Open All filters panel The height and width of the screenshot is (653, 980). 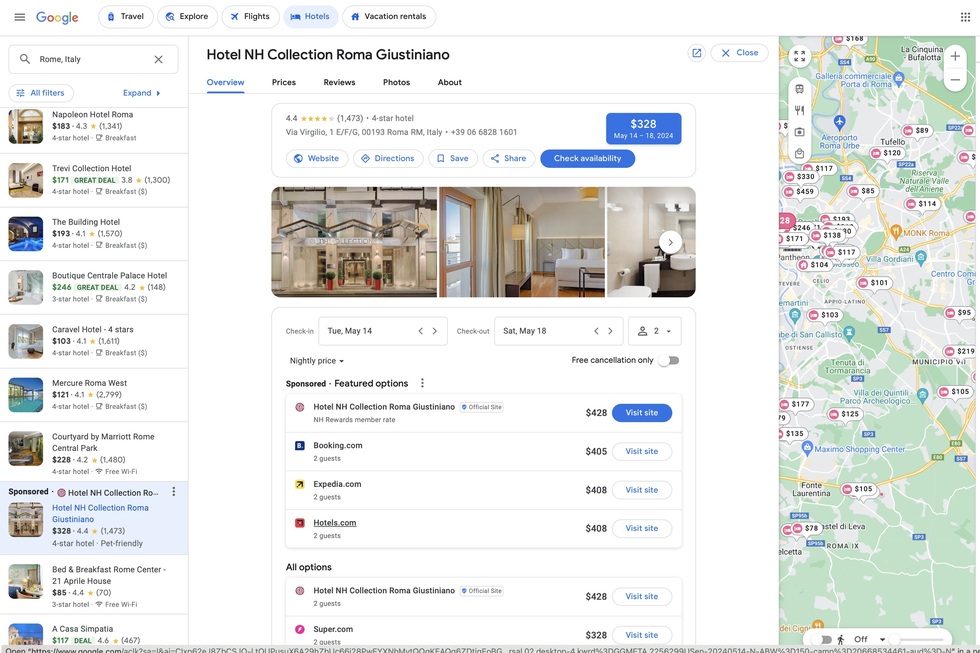pos(41,93)
